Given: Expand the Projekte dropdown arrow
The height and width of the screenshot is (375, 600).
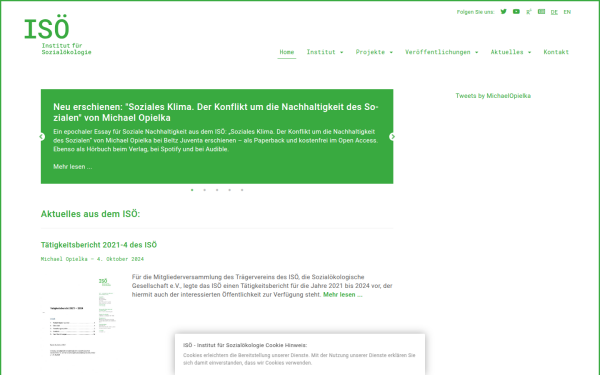Looking at the screenshot, I should tap(391, 52).
